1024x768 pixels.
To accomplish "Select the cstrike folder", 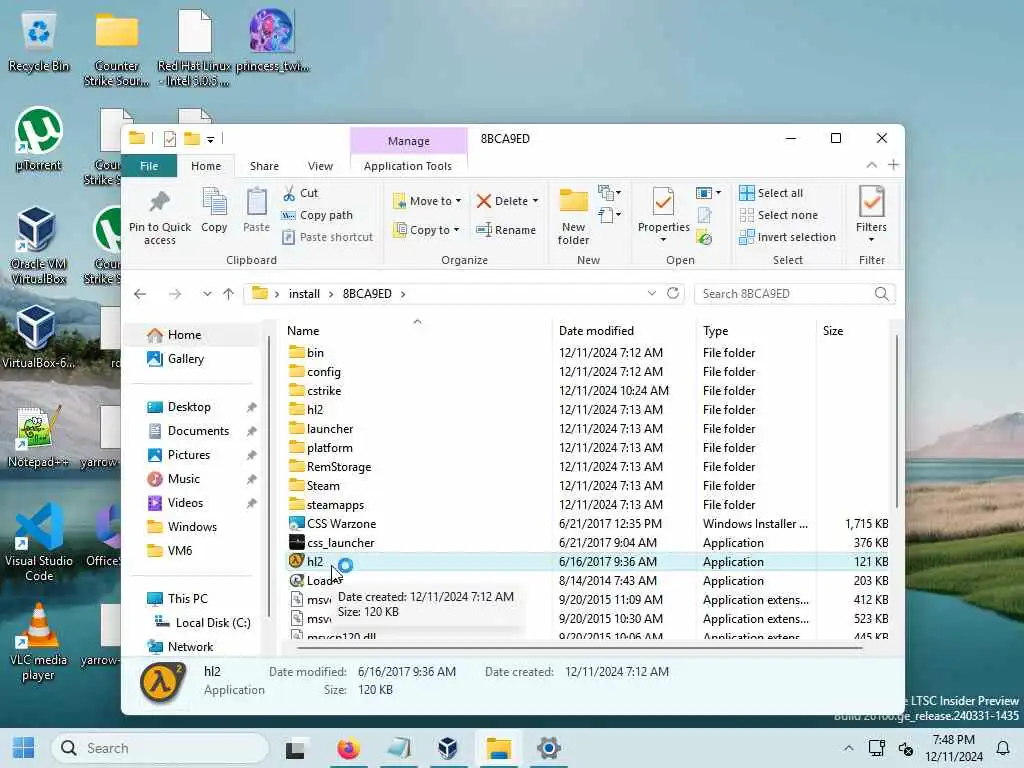I will 324,391.
